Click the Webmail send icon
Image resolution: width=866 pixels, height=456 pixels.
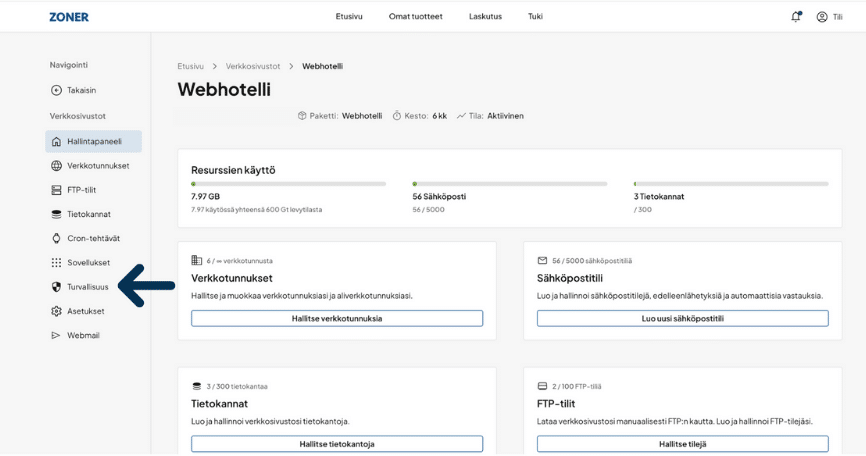coord(57,335)
